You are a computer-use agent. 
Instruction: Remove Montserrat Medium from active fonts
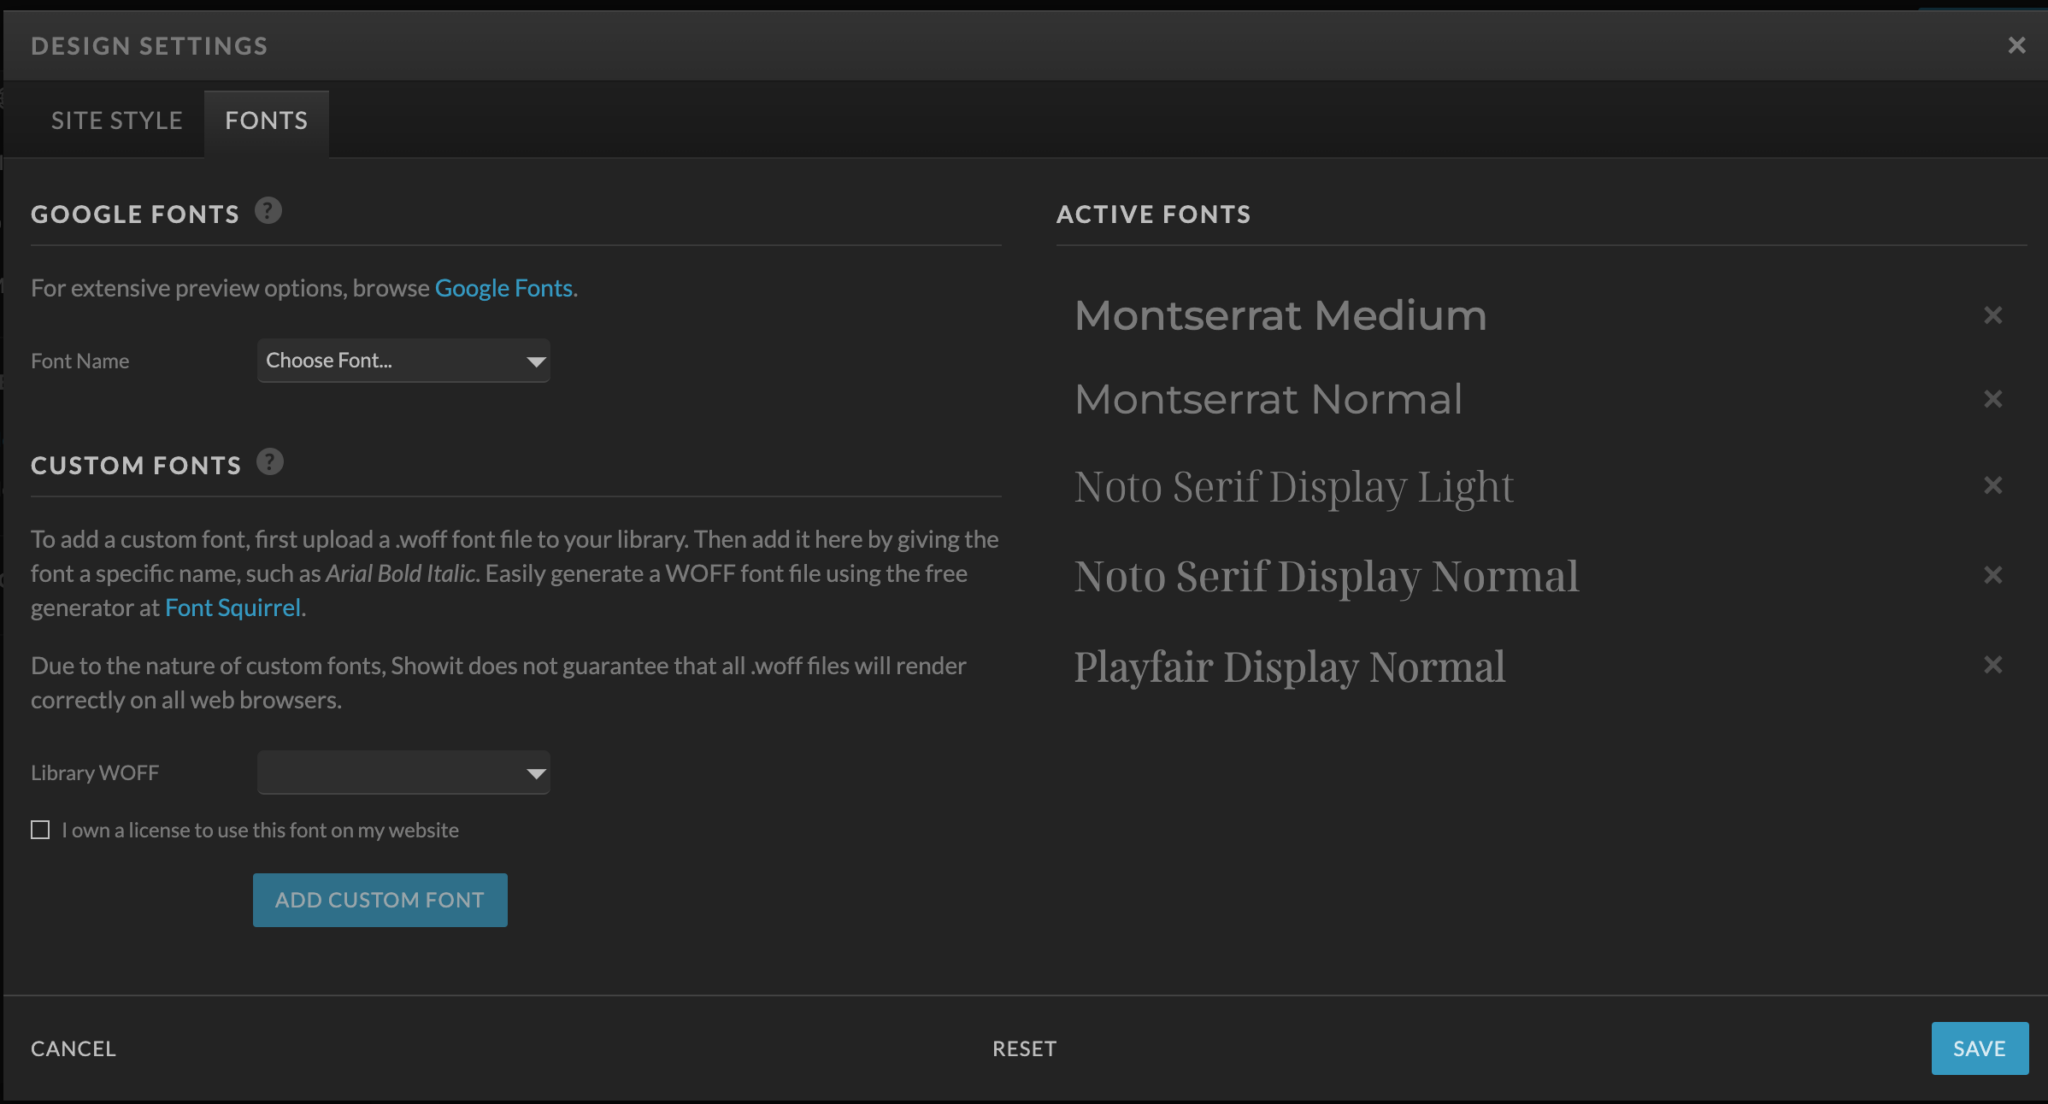1992,316
